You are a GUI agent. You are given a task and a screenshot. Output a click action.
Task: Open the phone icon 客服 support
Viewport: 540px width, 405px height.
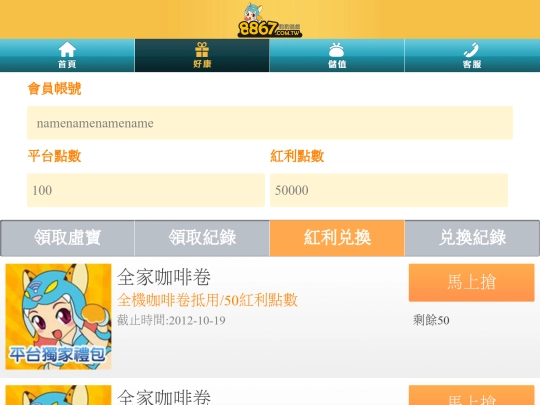pyautogui.click(x=472, y=55)
